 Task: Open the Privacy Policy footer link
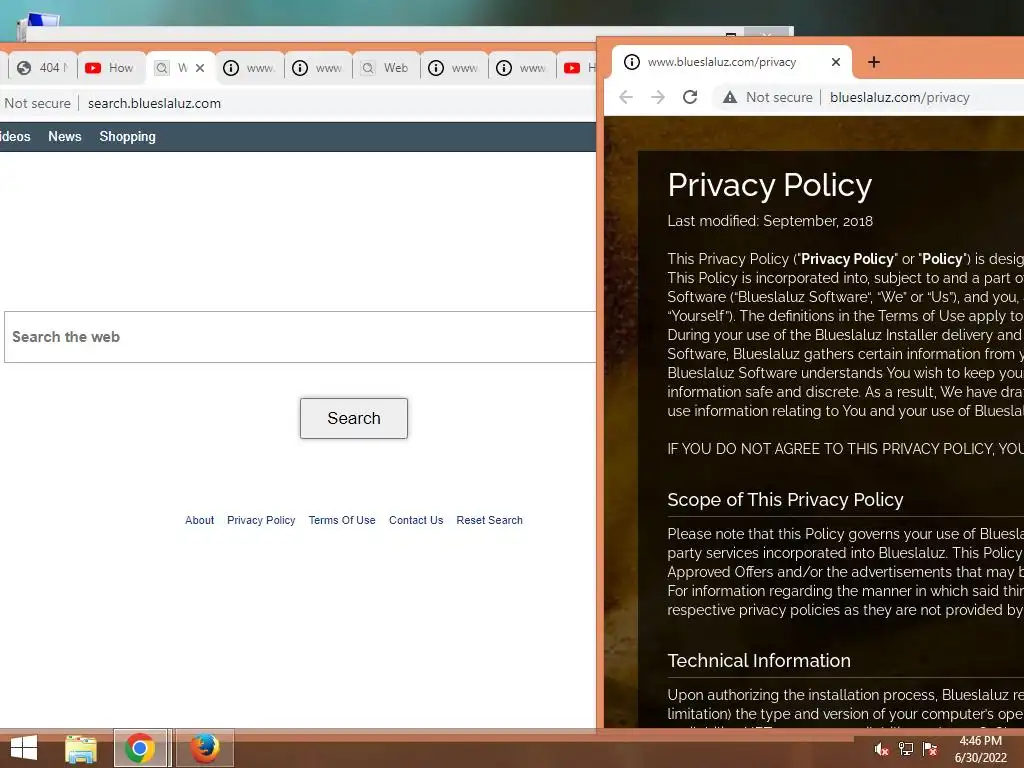(x=261, y=520)
